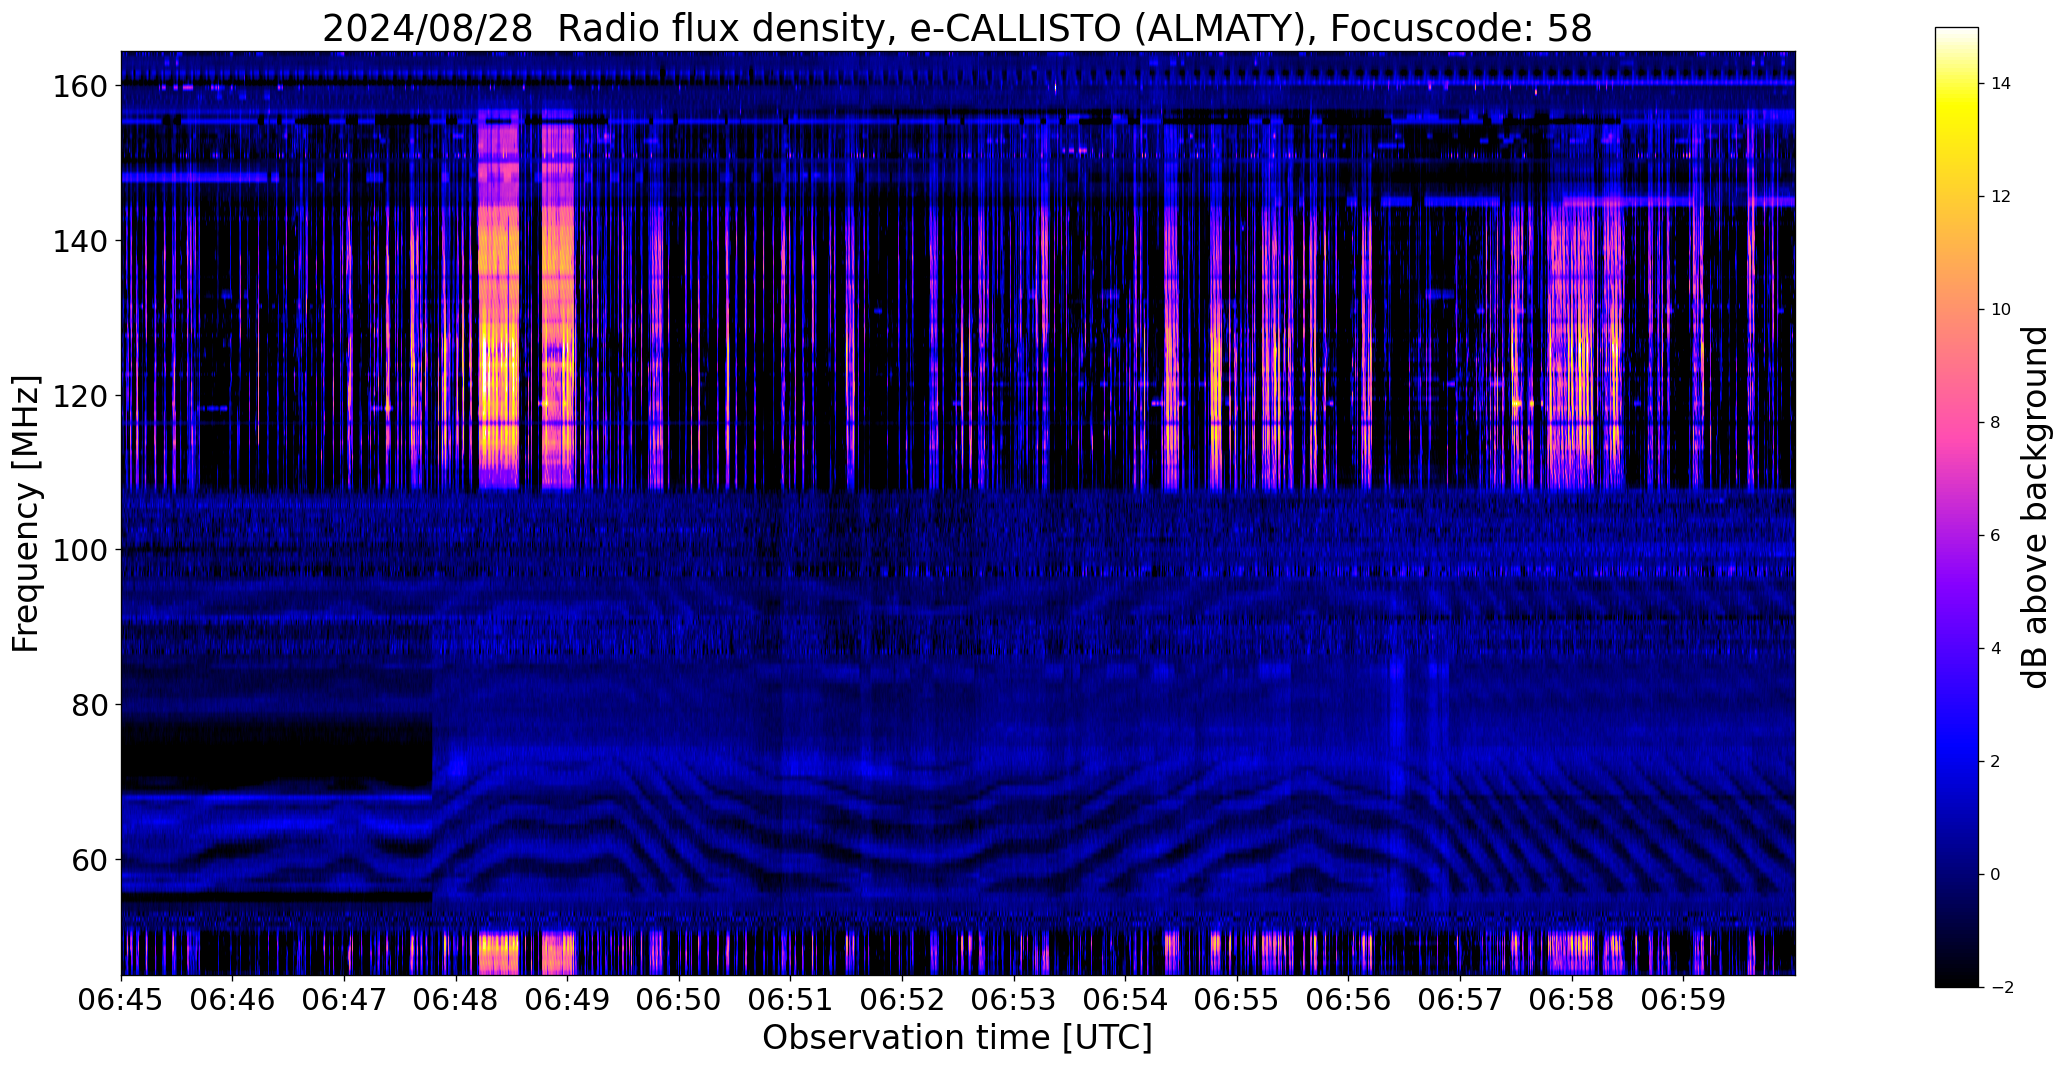The image size is (2066, 1067).
Task: Click the 06:49 time tick label
Action: (568, 999)
